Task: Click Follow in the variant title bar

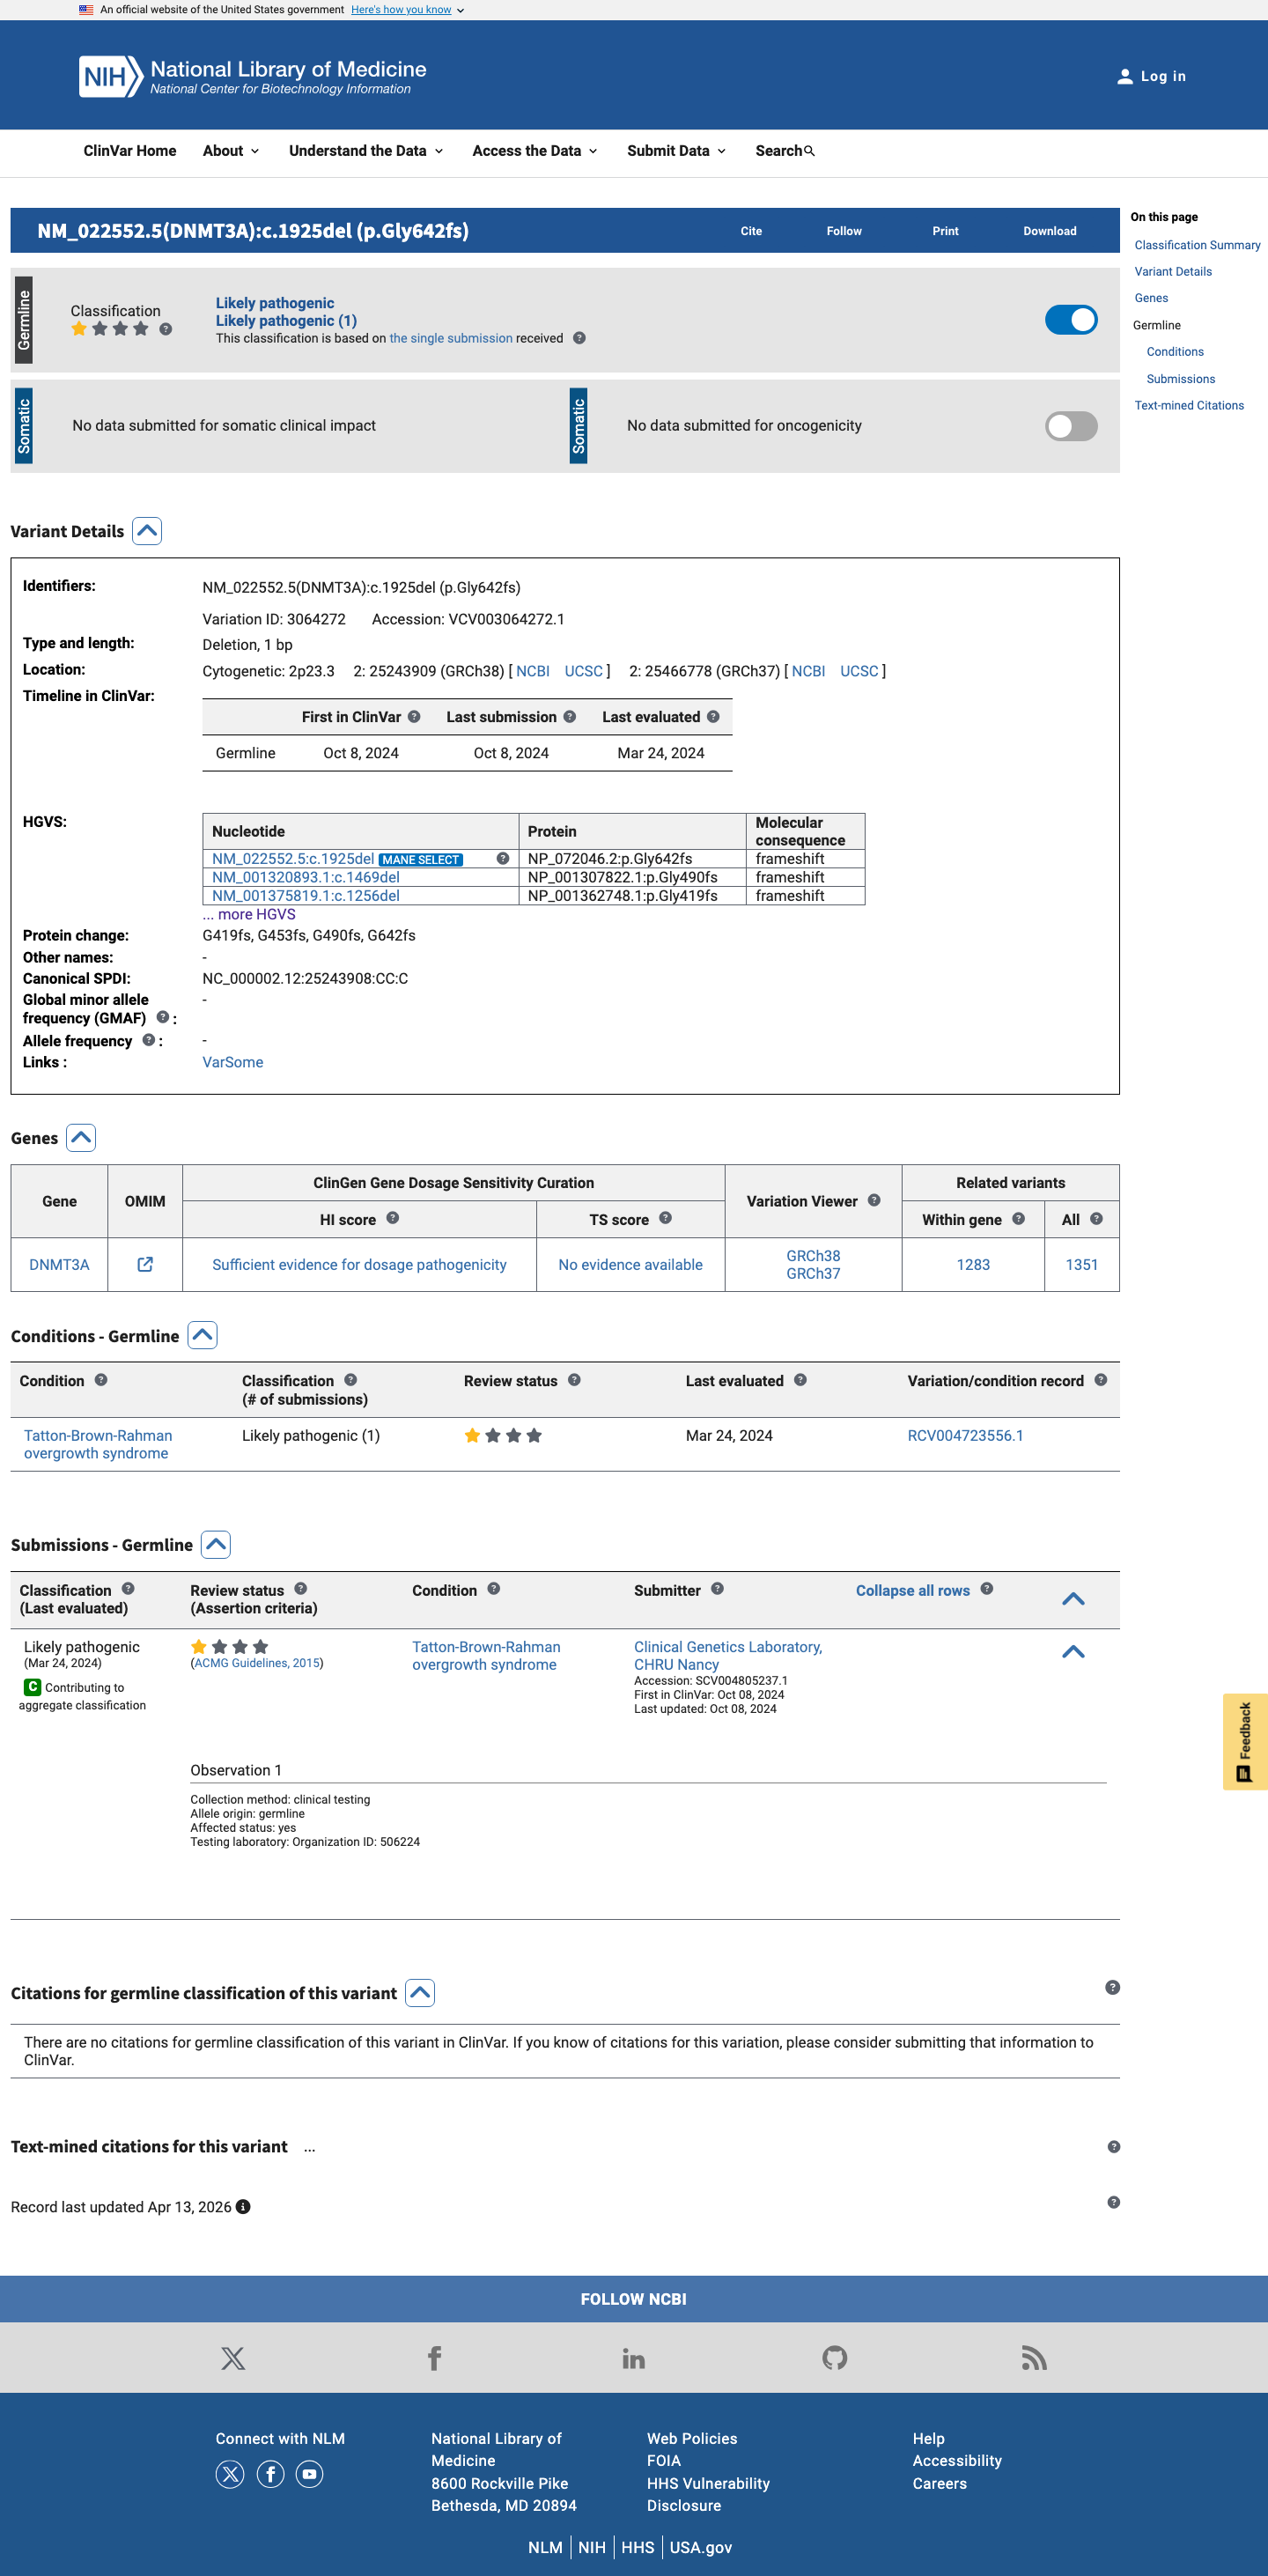Action: [x=844, y=231]
